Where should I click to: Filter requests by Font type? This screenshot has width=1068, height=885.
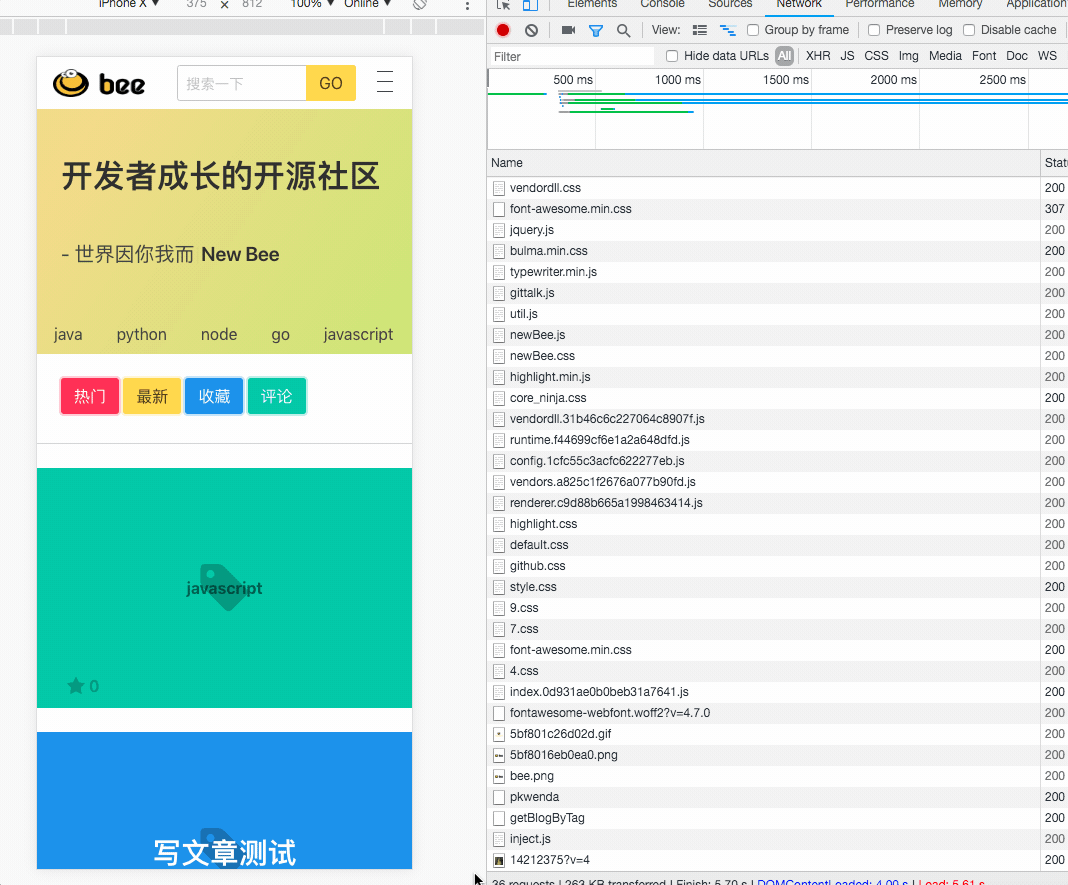coord(984,56)
